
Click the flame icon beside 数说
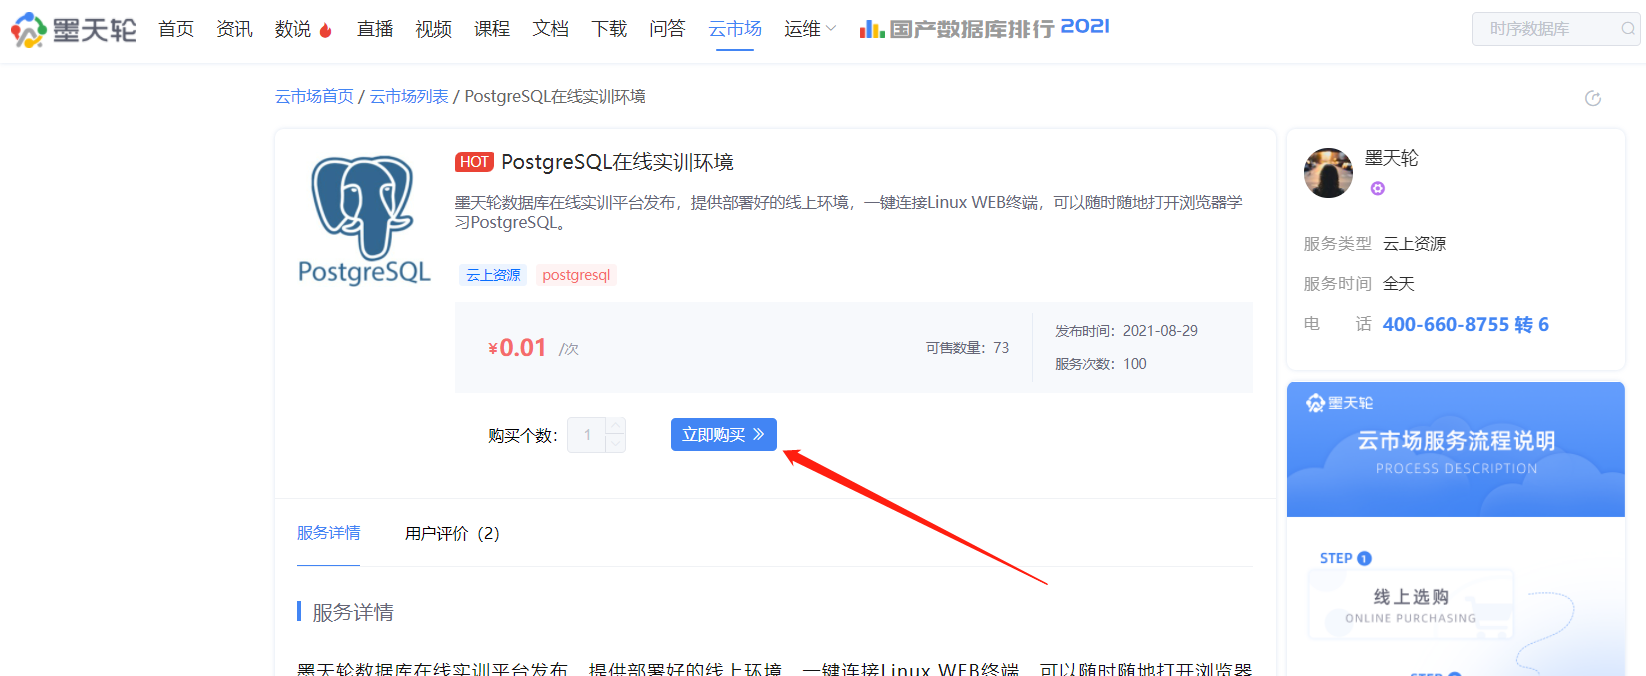click(325, 30)
